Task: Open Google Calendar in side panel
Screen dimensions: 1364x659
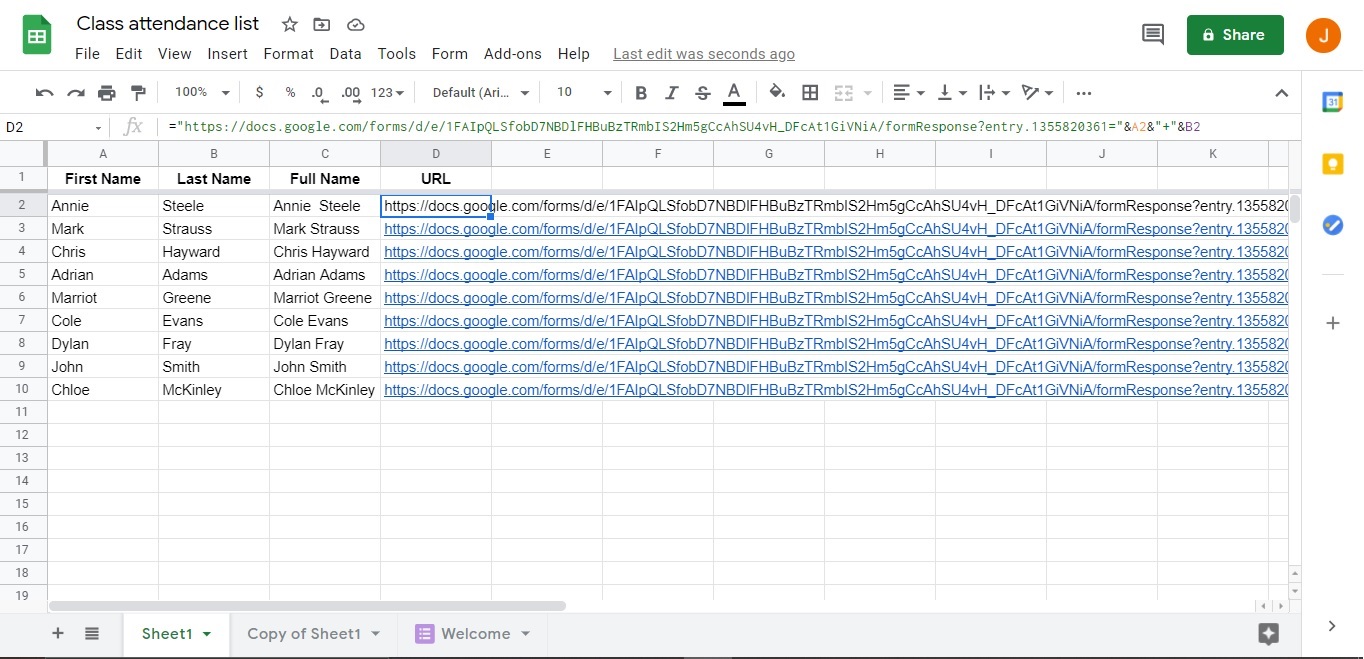Action: [1332, 103]
